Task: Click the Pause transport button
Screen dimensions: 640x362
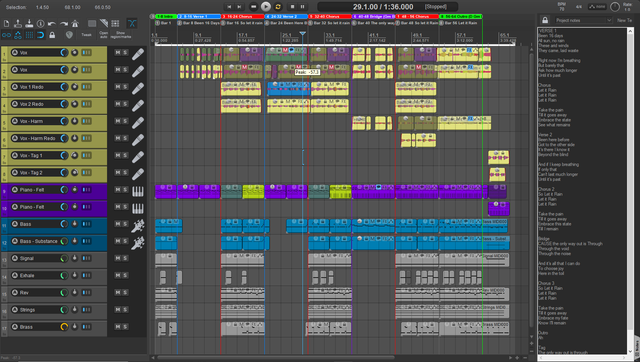Action: pyautogui.click(x=302, y=7)
